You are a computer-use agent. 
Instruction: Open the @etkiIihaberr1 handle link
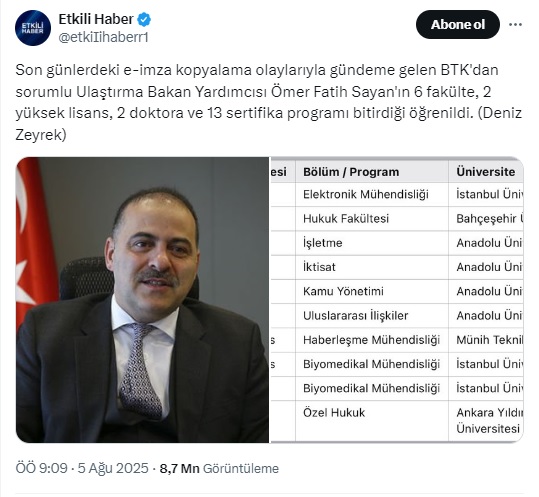[103, 37]
